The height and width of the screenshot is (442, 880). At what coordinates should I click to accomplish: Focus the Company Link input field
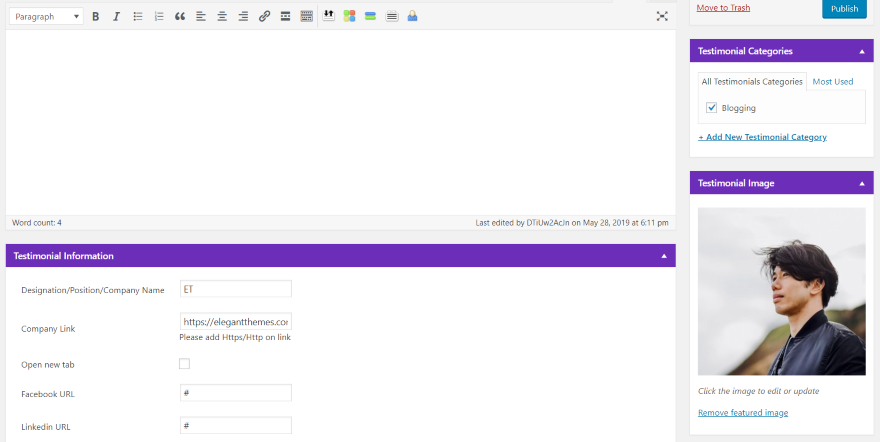[x=236, y=321]
